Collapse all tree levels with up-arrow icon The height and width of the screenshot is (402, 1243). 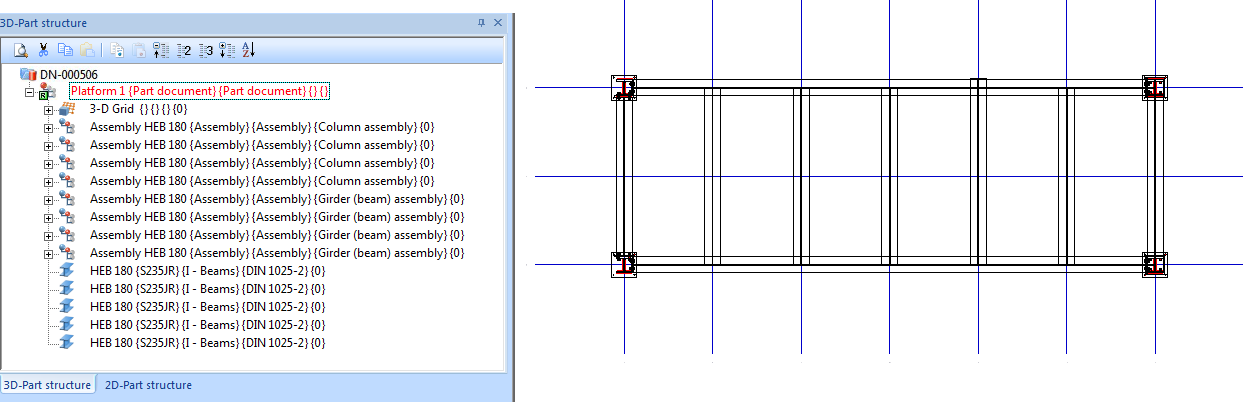coord(161,49)
